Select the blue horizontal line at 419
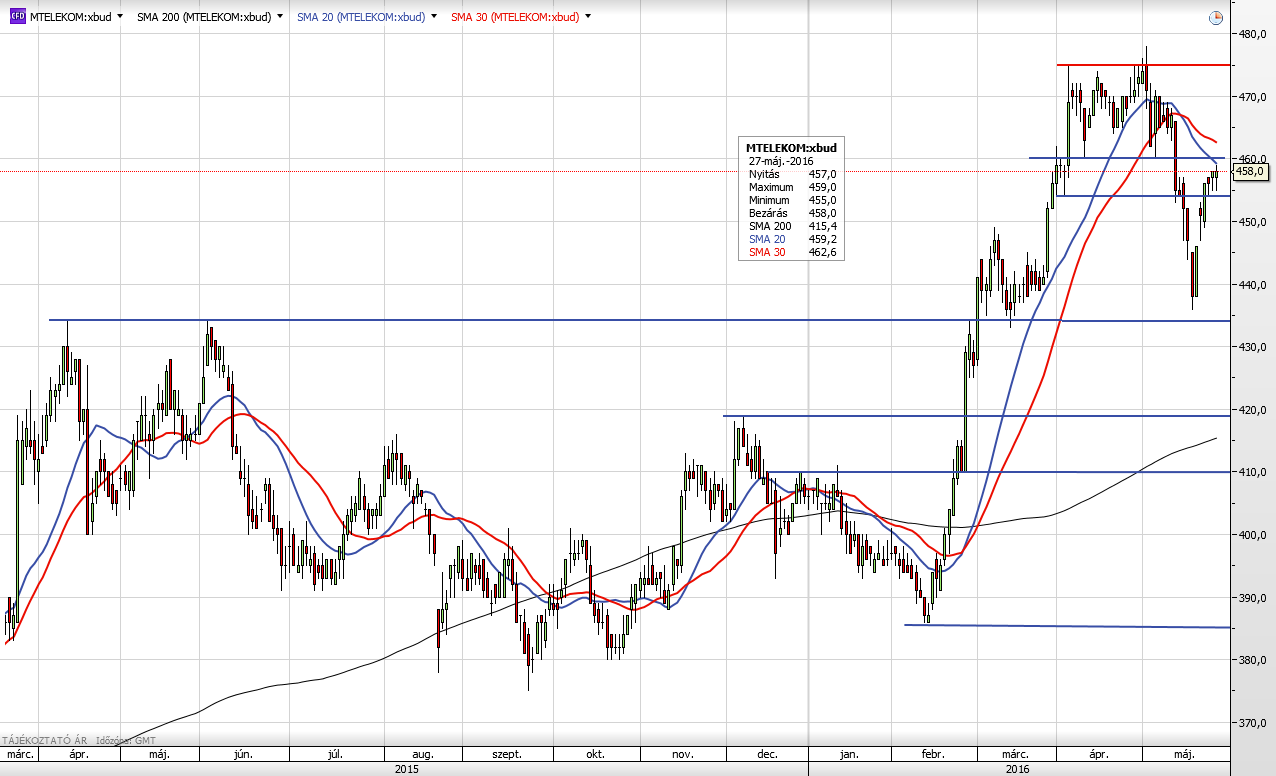The width and height of the screenshot is (1276, 776). click(977, 415)
